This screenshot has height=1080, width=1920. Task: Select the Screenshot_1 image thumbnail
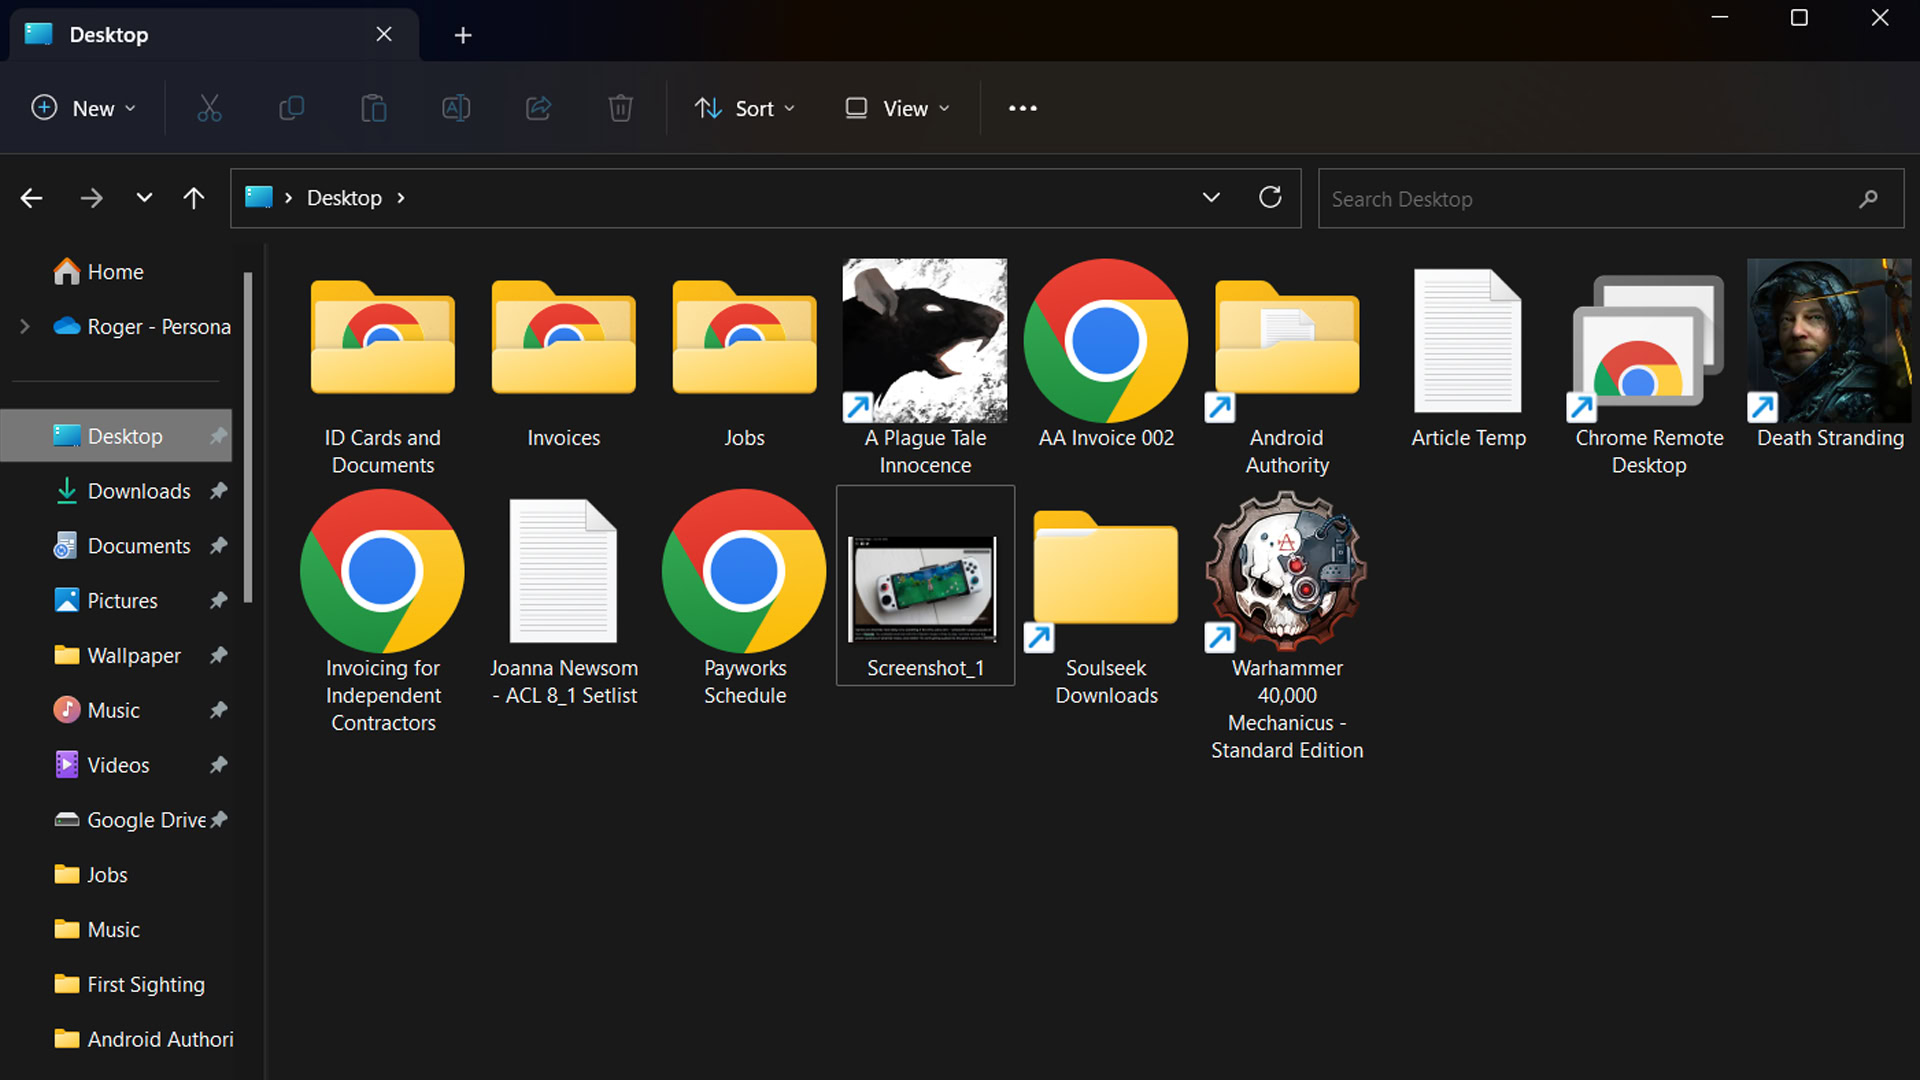(x=924, y=588)
